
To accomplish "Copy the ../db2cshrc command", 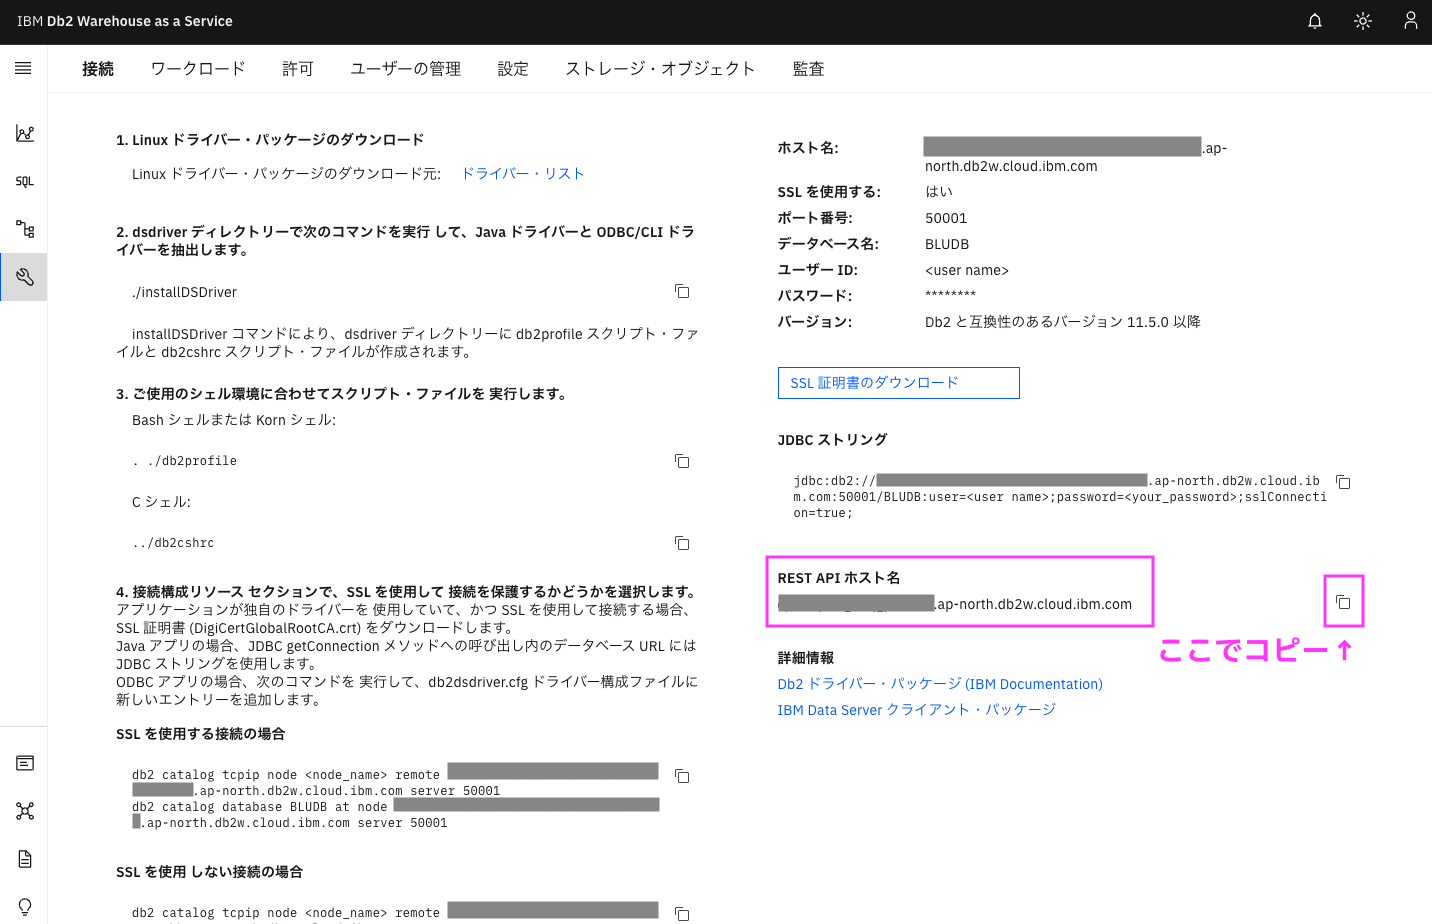I will point(682,543).
